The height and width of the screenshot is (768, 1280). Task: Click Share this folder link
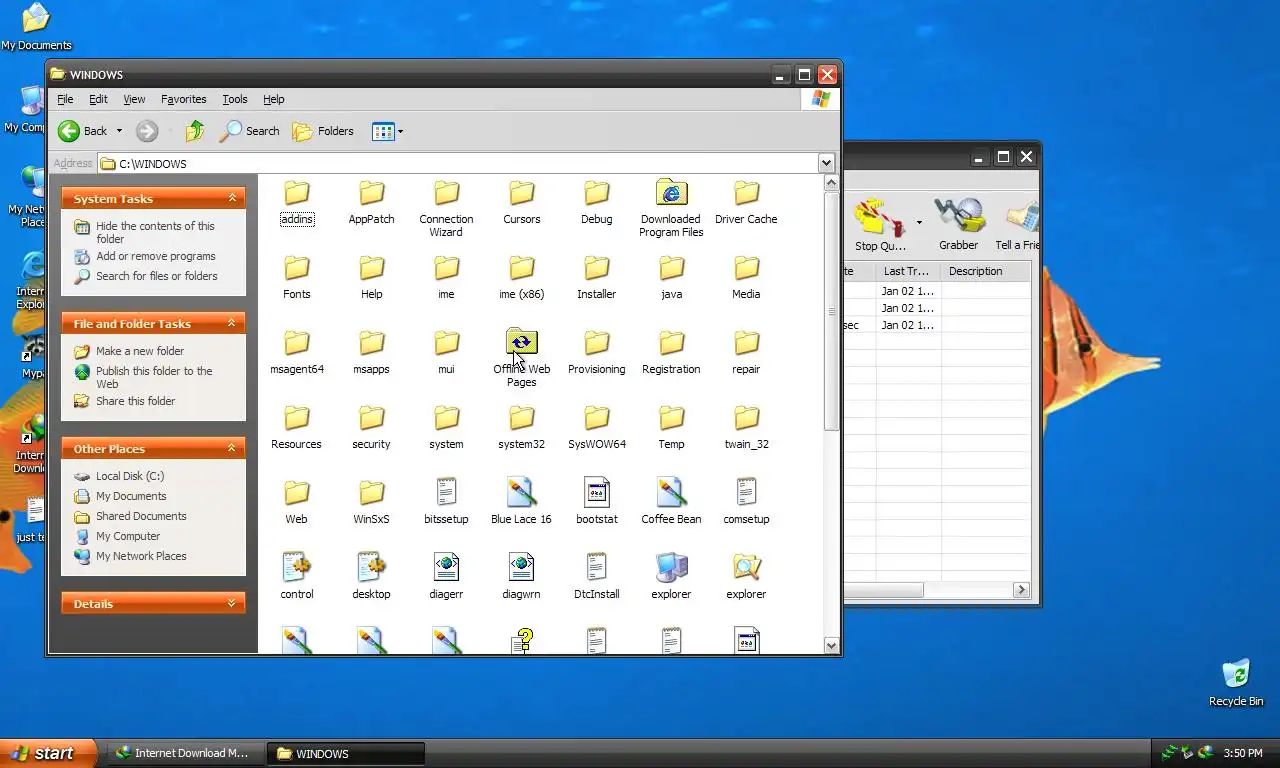(135, 401)
